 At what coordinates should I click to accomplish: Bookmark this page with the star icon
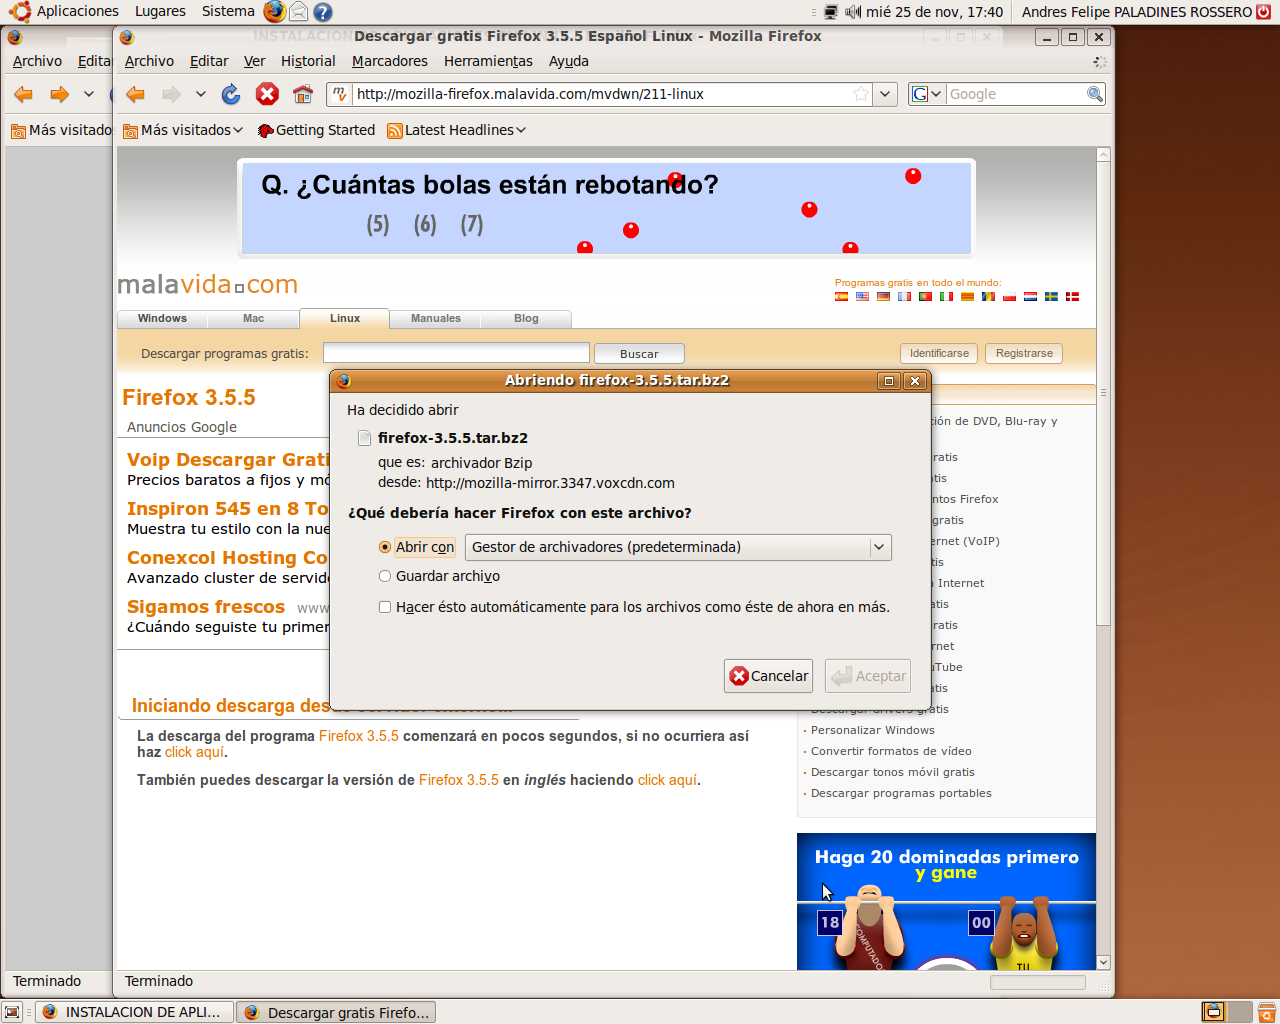(861, 94)
